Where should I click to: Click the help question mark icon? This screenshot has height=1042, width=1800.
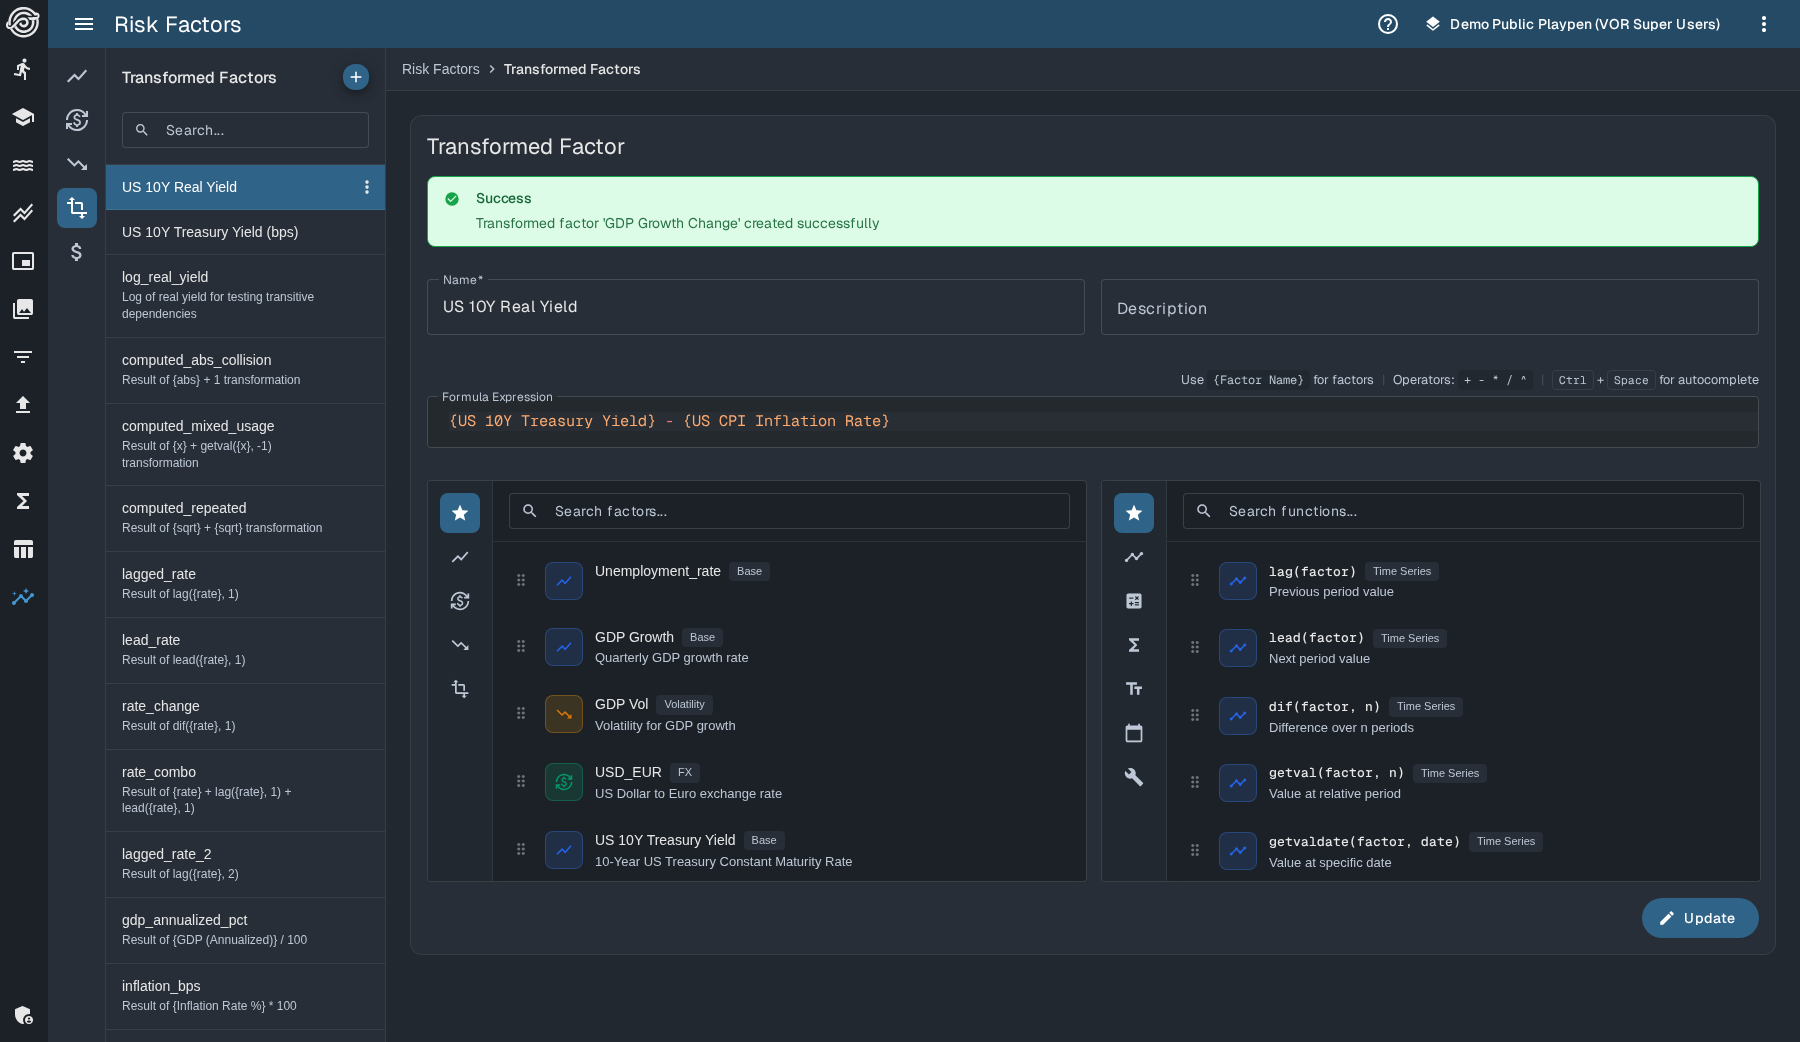click(x=1387, y=24)
